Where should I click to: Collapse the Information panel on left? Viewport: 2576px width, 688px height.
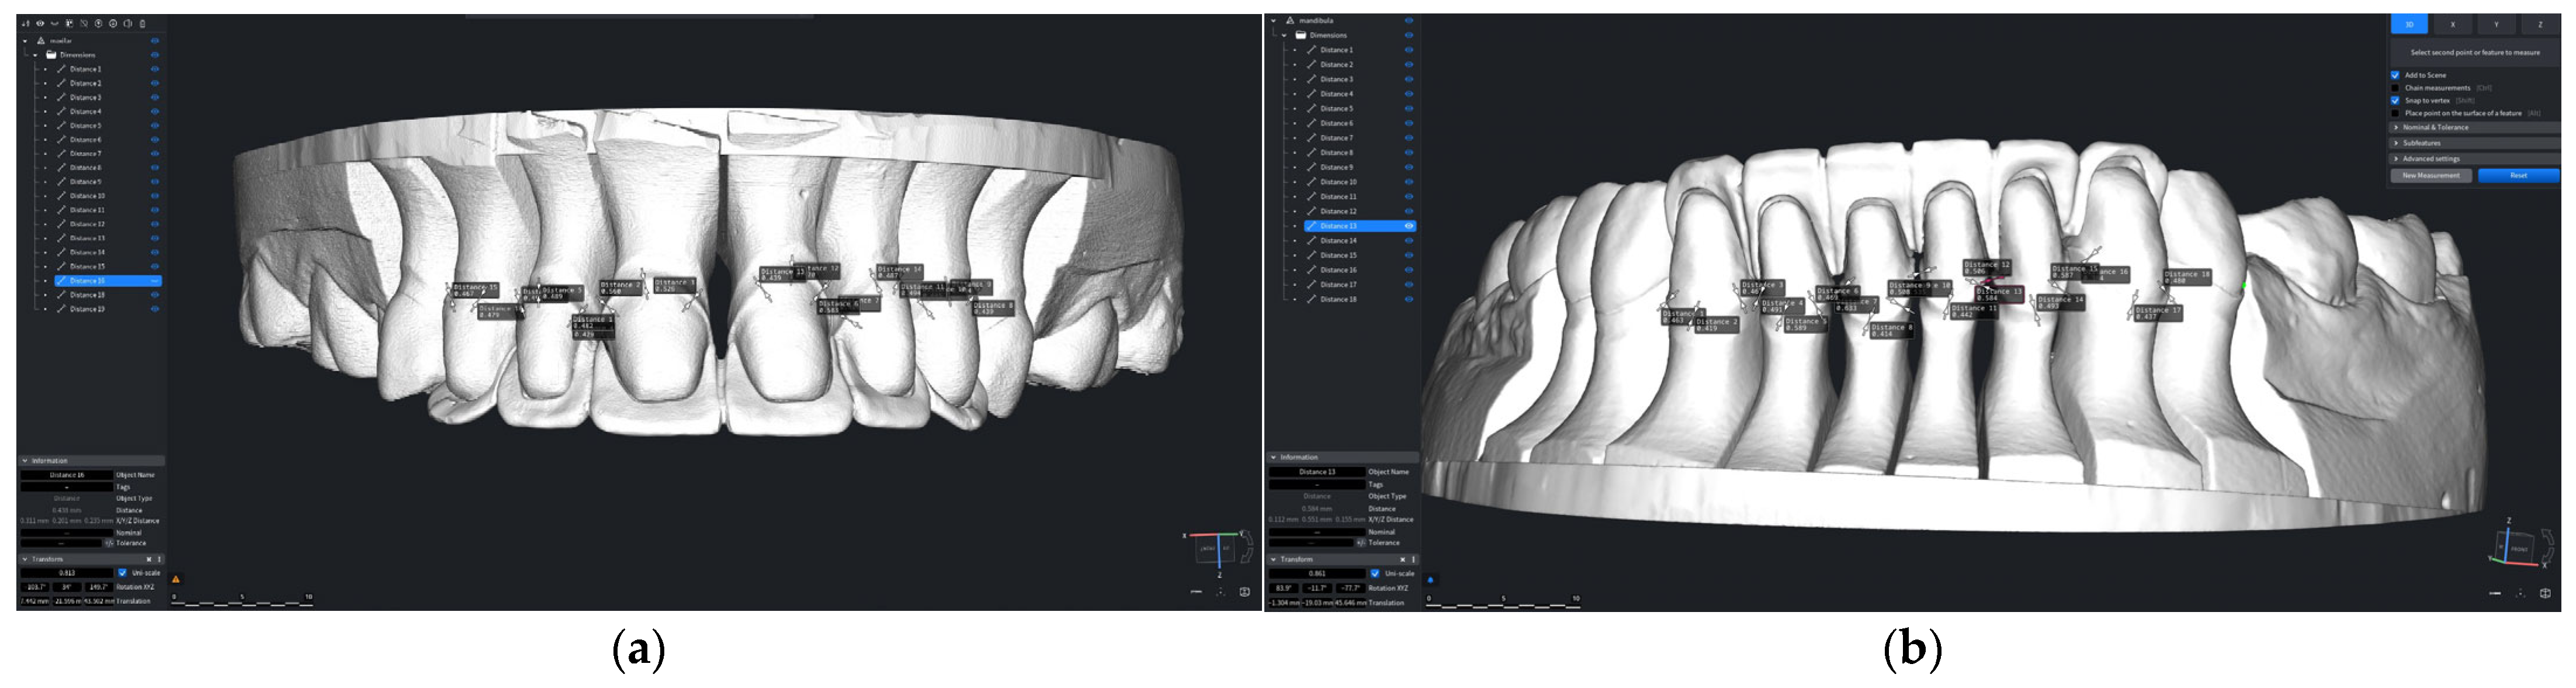coord(25,461)
